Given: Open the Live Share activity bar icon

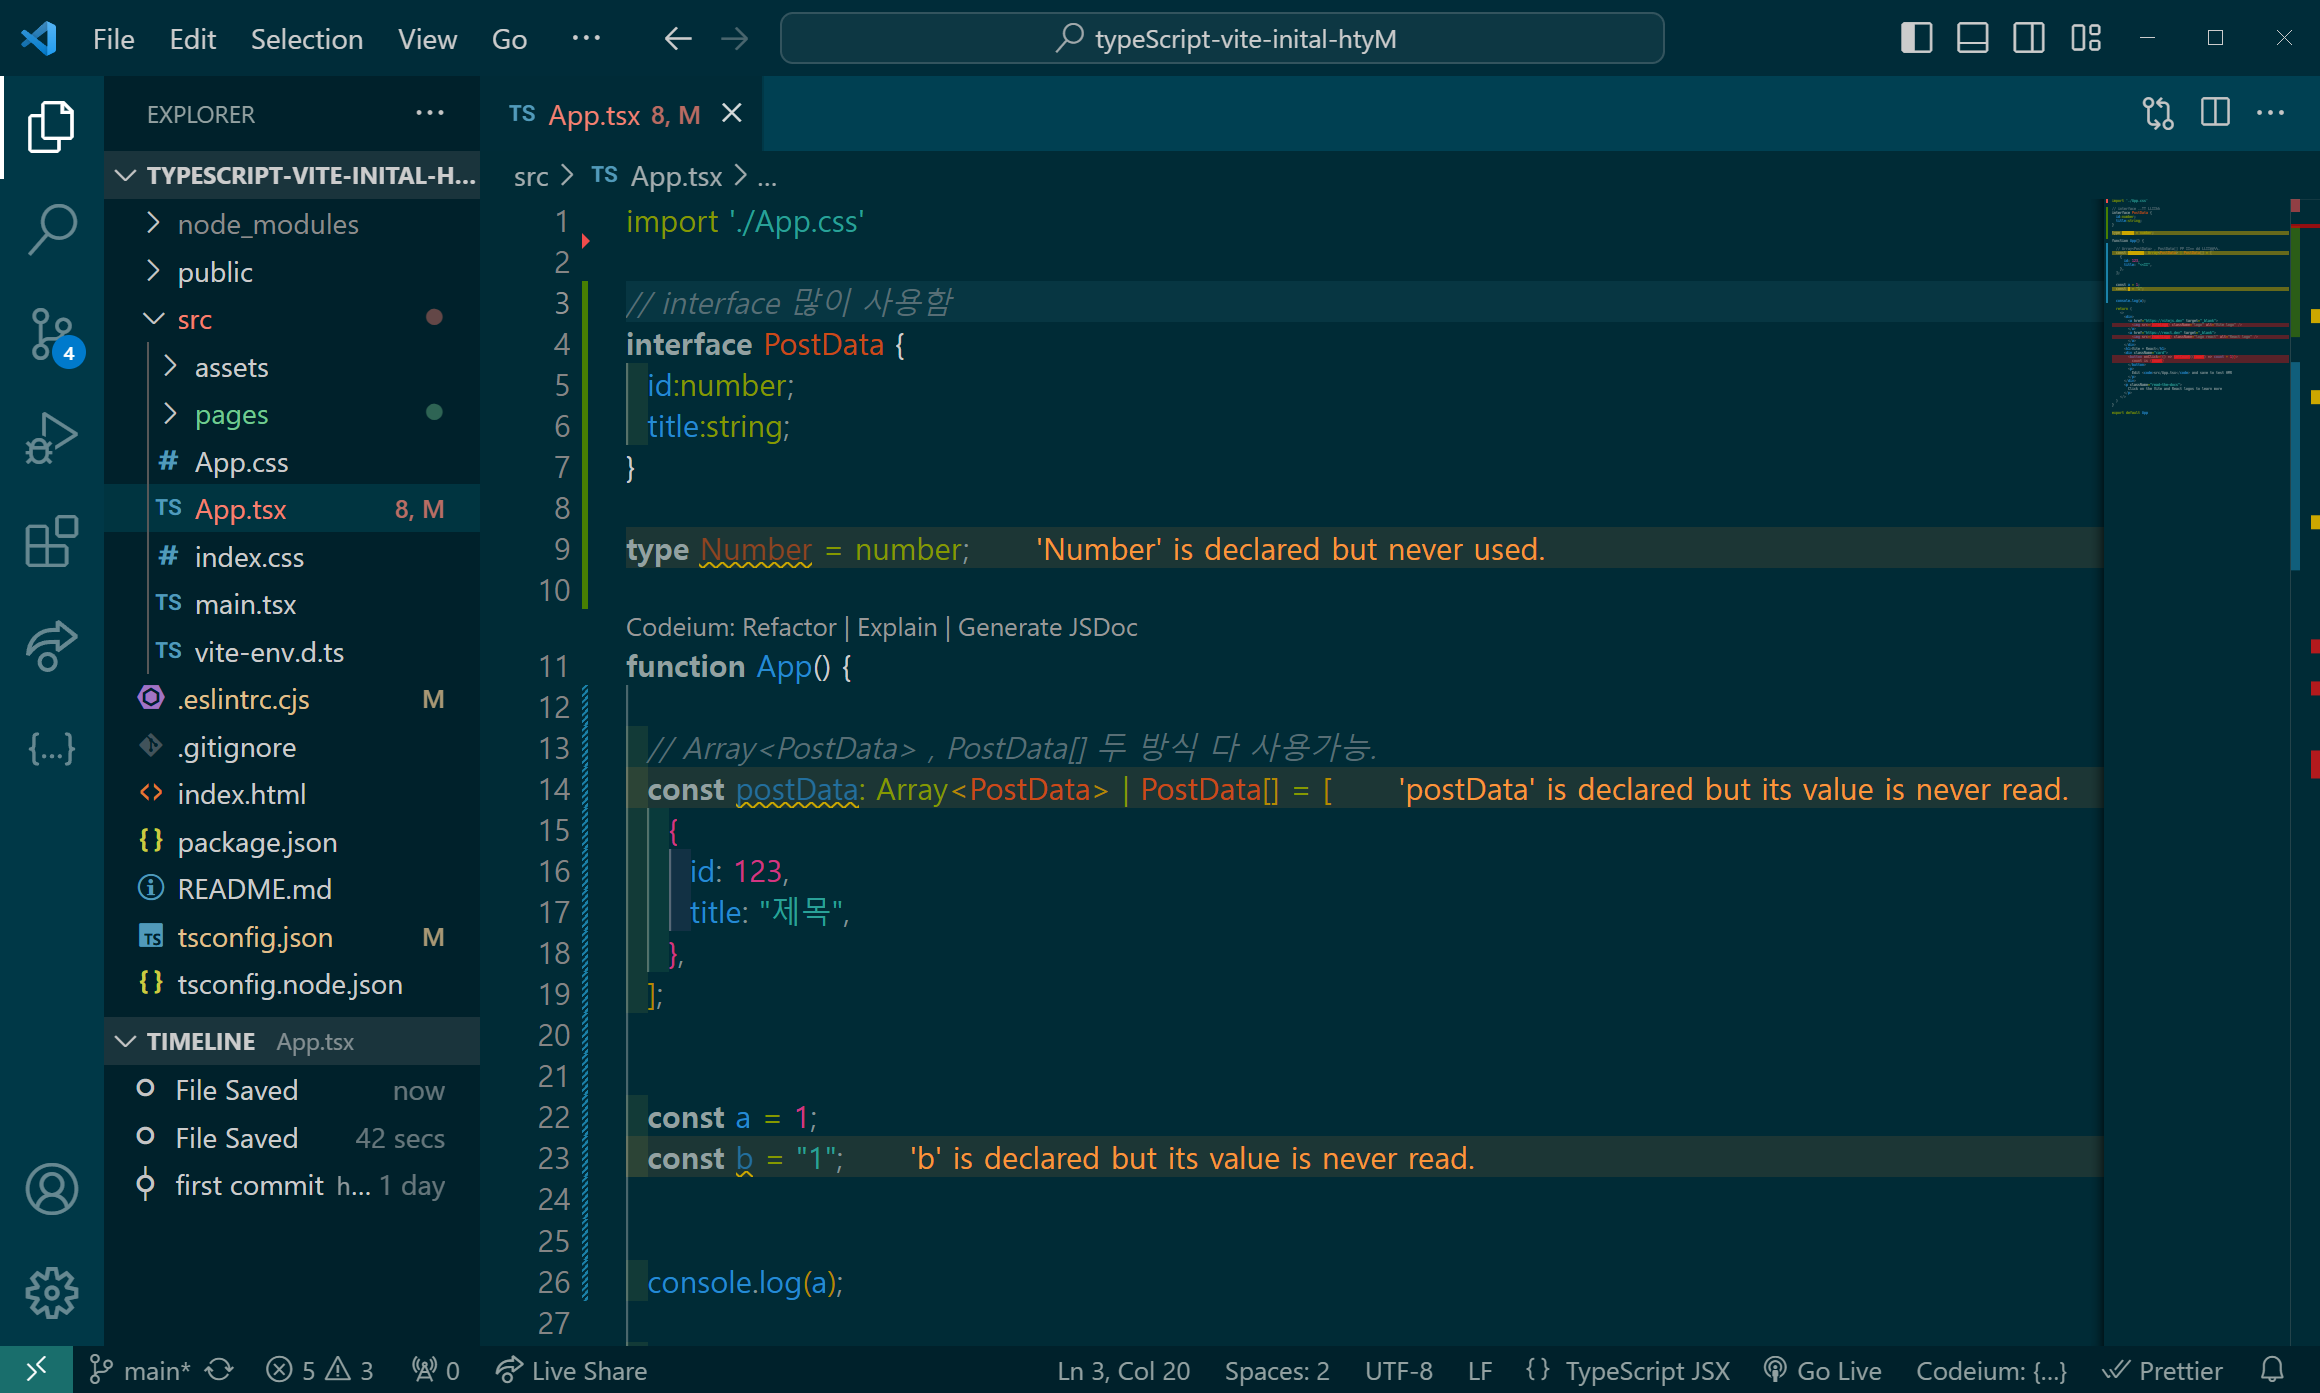Looking at the screenshot, I should 51,646.
